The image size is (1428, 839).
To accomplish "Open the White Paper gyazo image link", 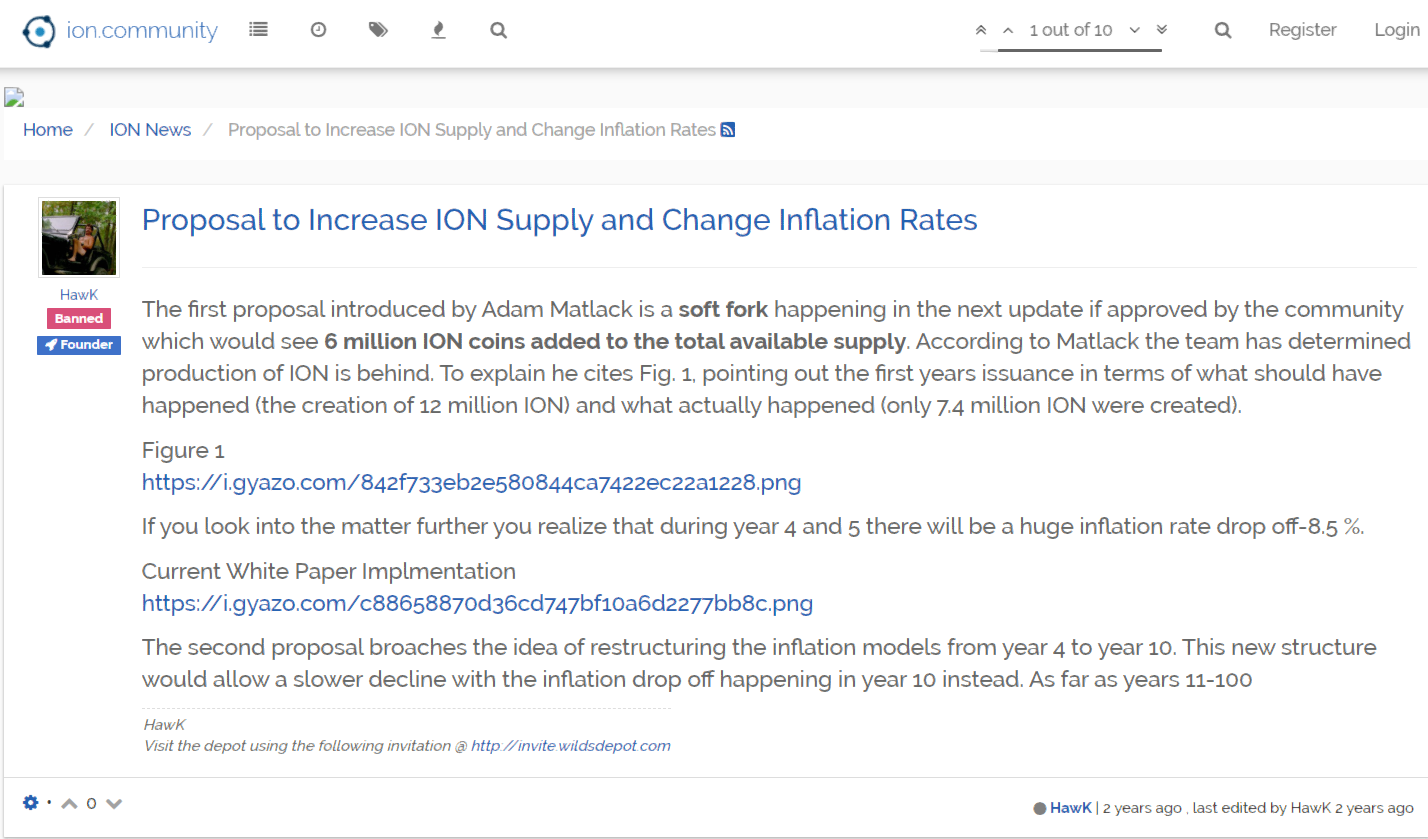I will (x=478, y=604).
